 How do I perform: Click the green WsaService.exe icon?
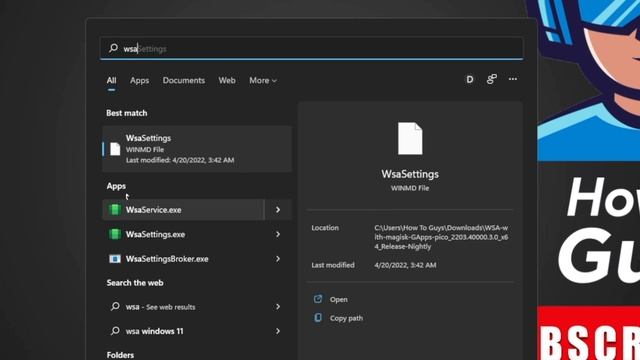[x=115, y=209]
